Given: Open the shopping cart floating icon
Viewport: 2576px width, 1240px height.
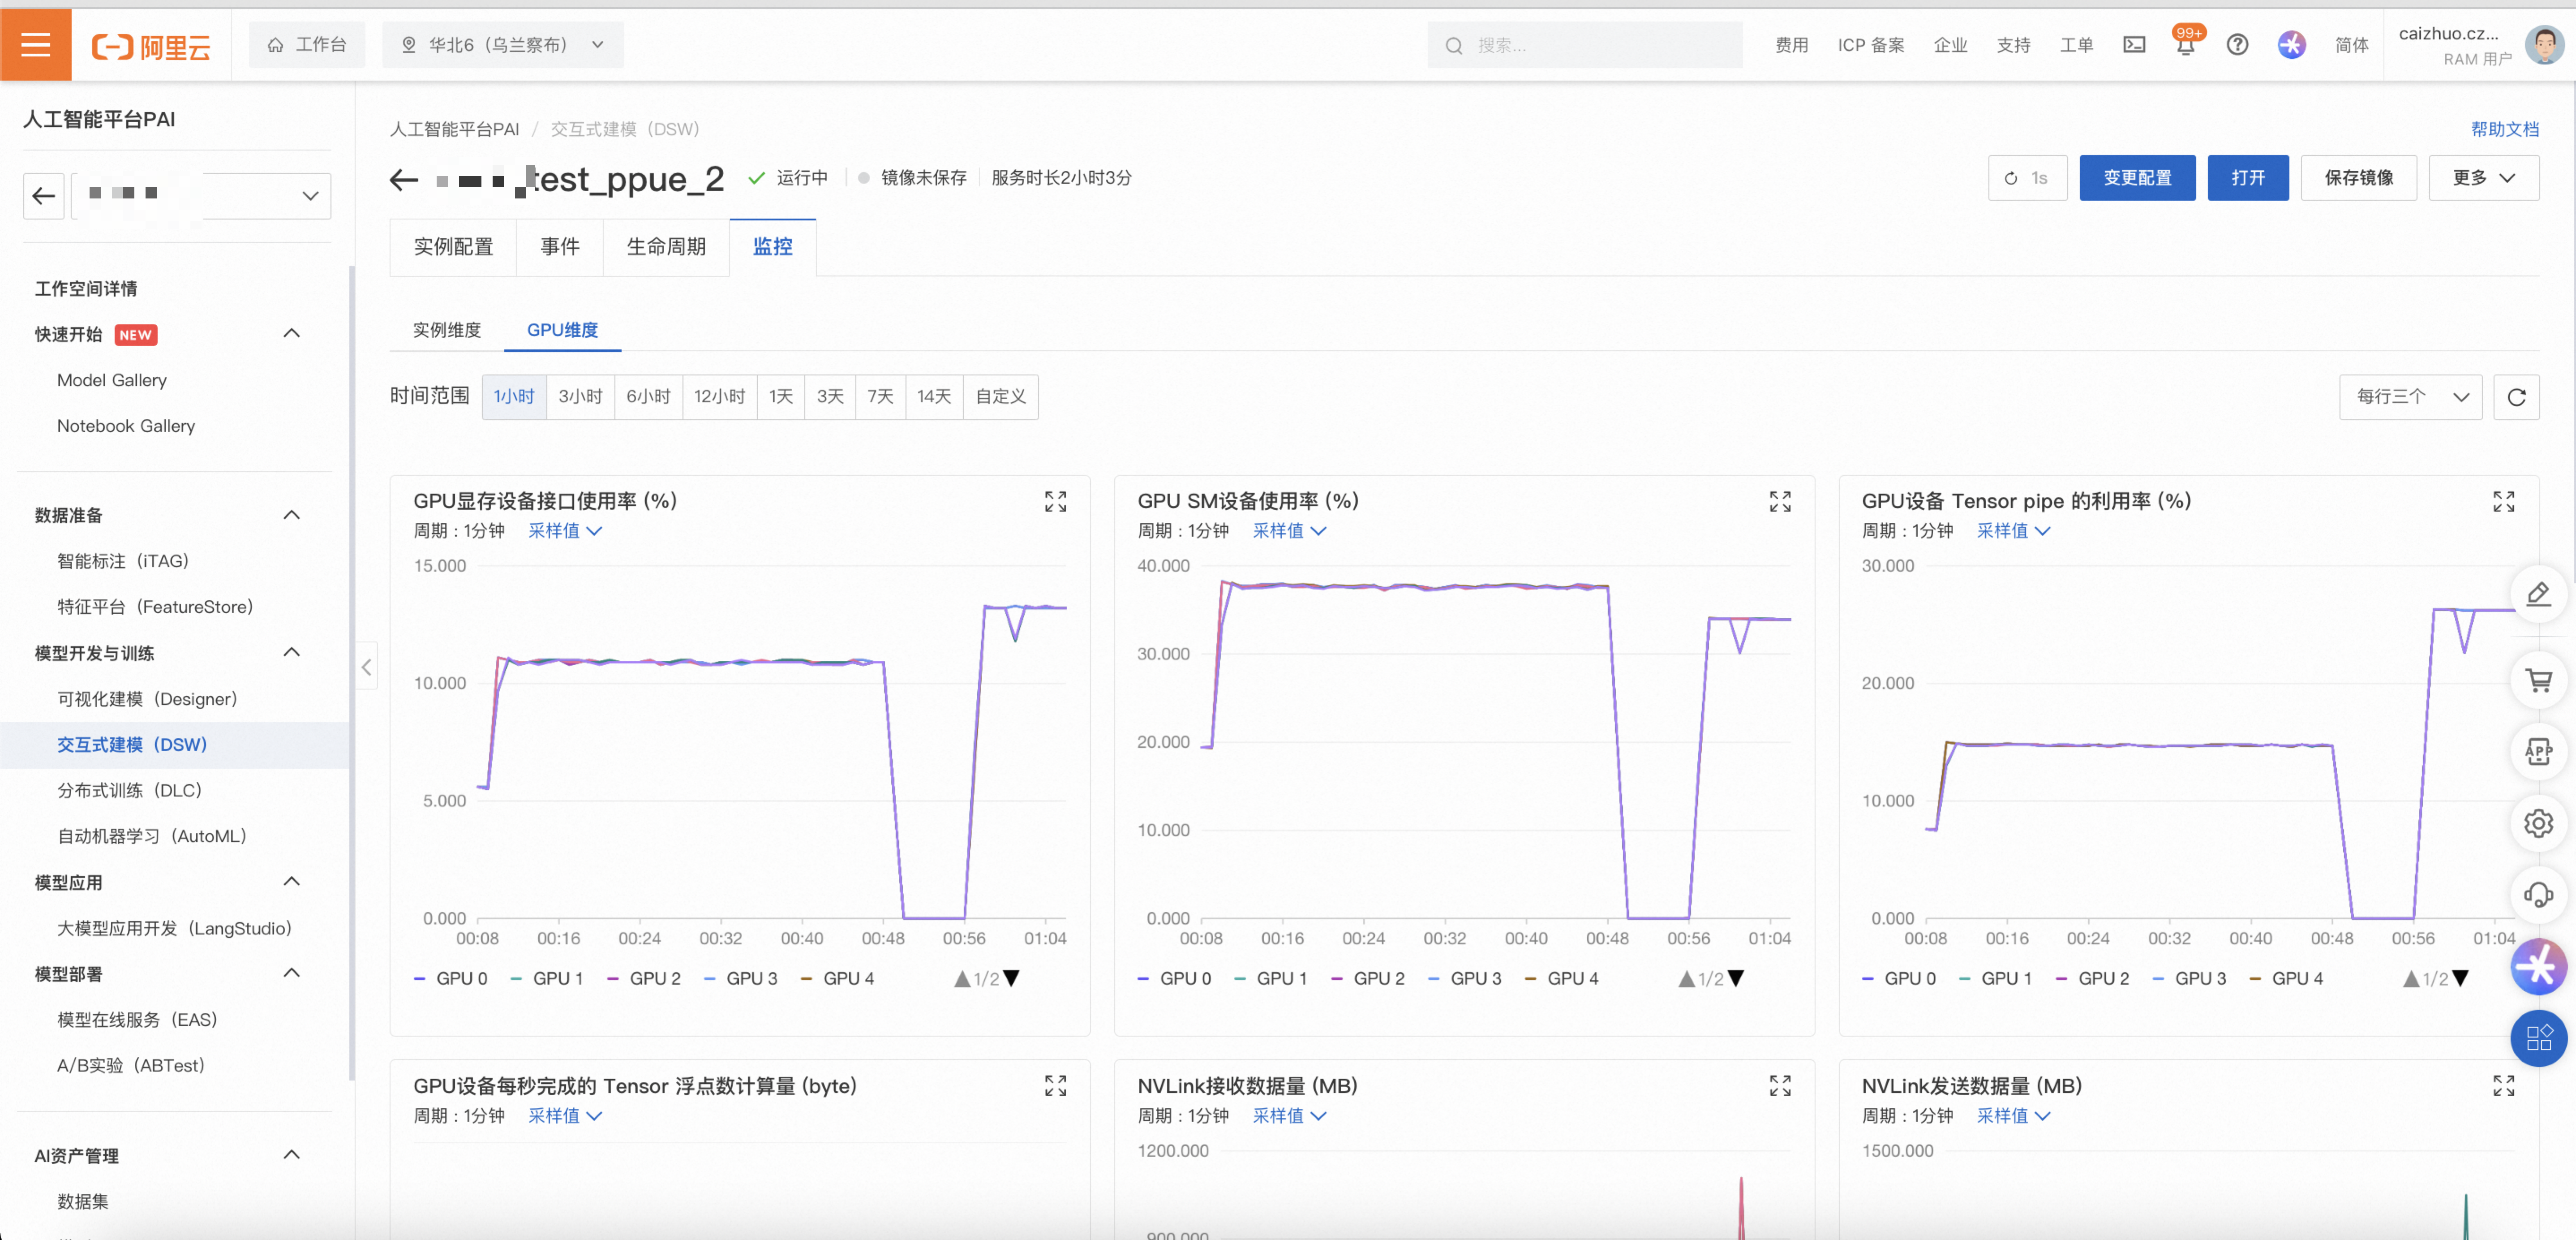Looking at the screenshot, I should tap(2538, 681).
